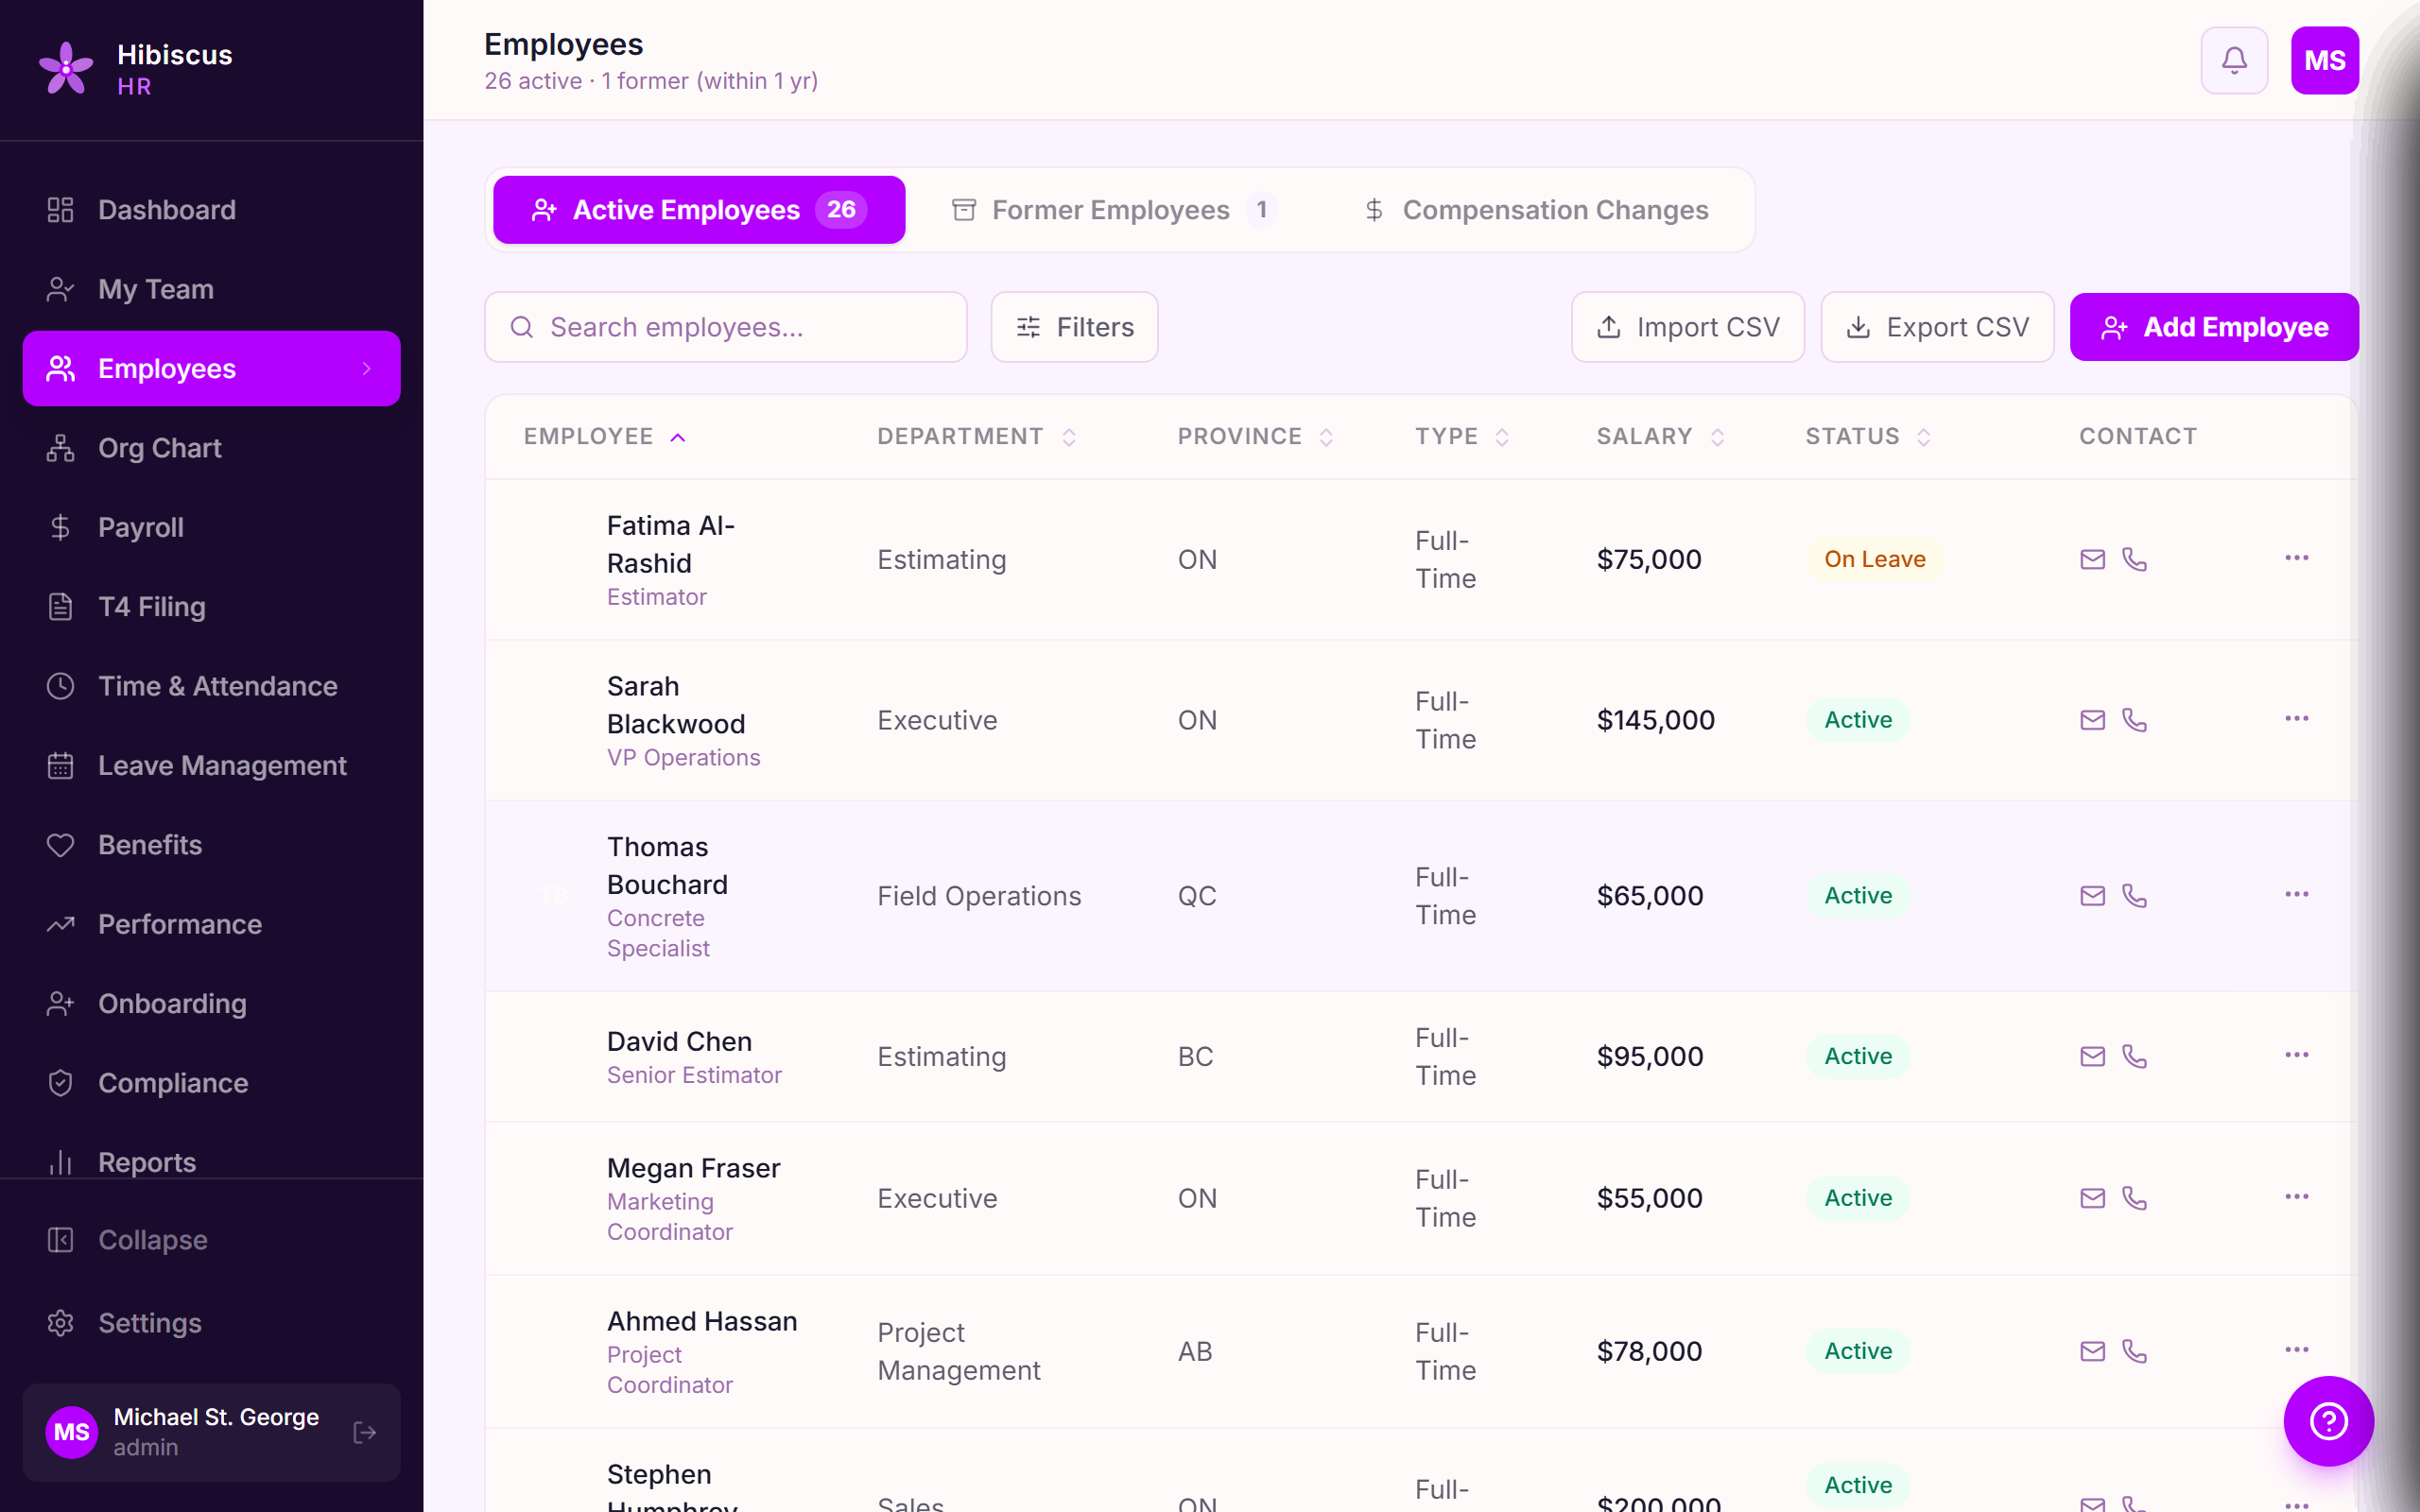Call Thomas Bouchard via phone icon
2420x1512 pixels.
[2134, 896]
